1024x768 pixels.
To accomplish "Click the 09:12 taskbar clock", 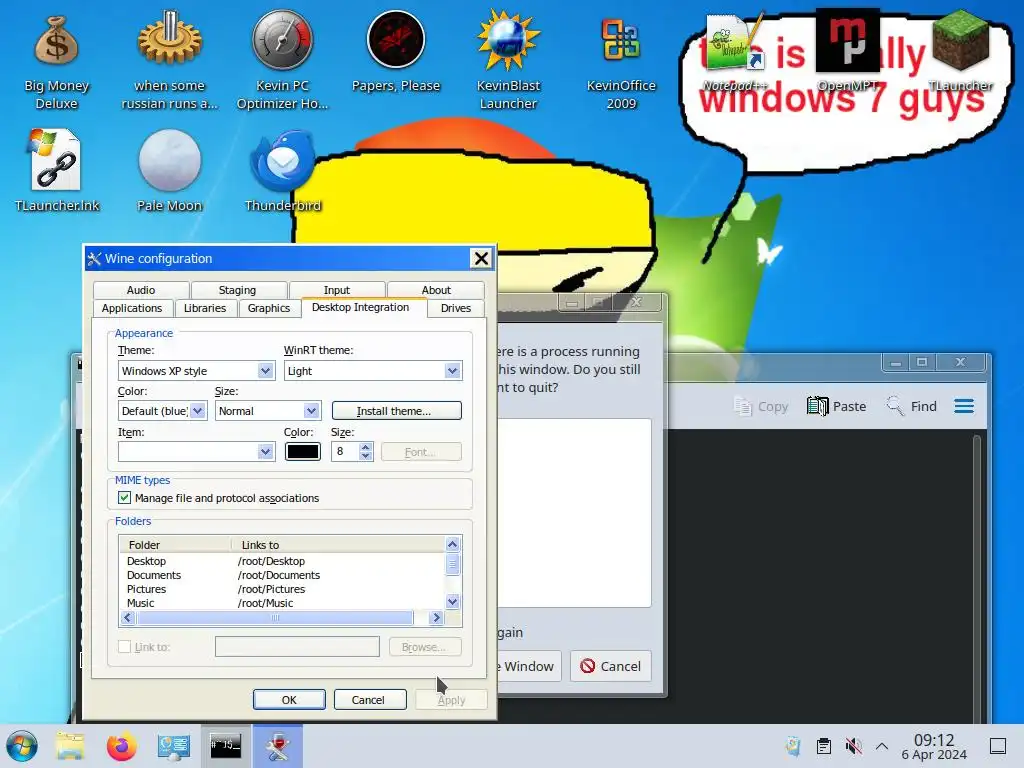I will [933, 740].
